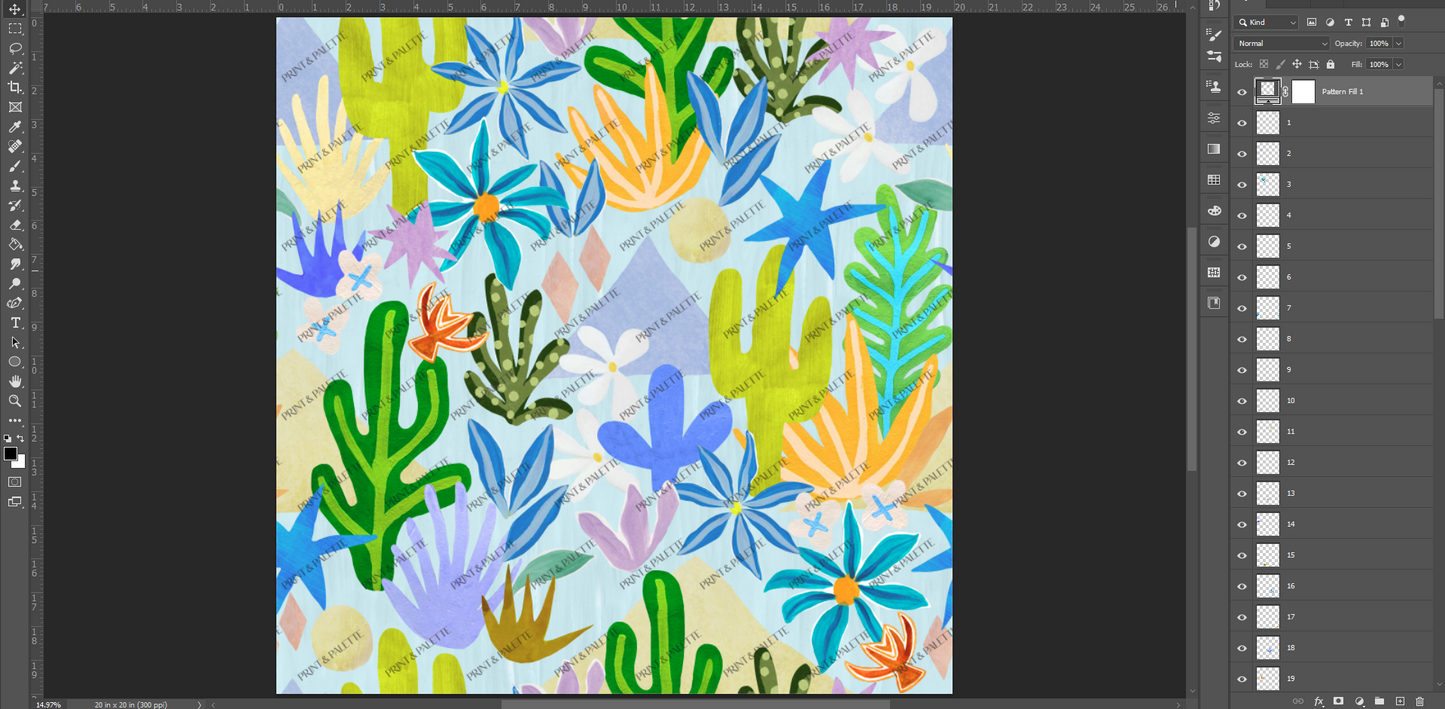
Task: Select the Dodge tool
Action: 15,283
